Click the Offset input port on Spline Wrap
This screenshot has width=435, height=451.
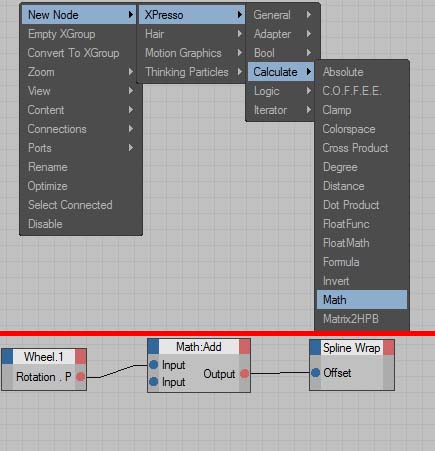click(x=316, y=373)
